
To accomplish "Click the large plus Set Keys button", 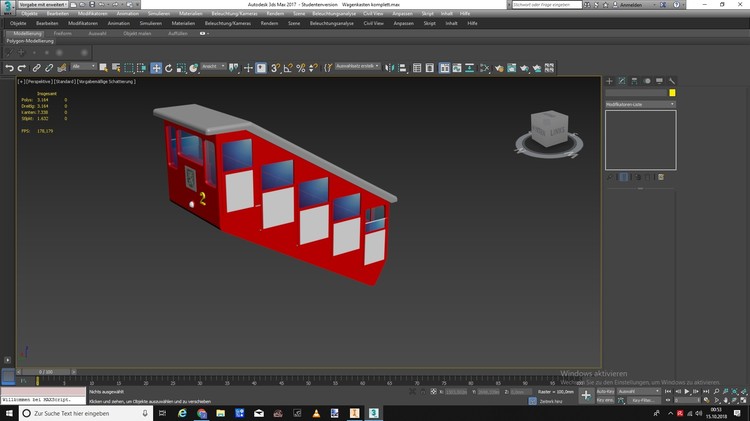I will pos(586,395).
